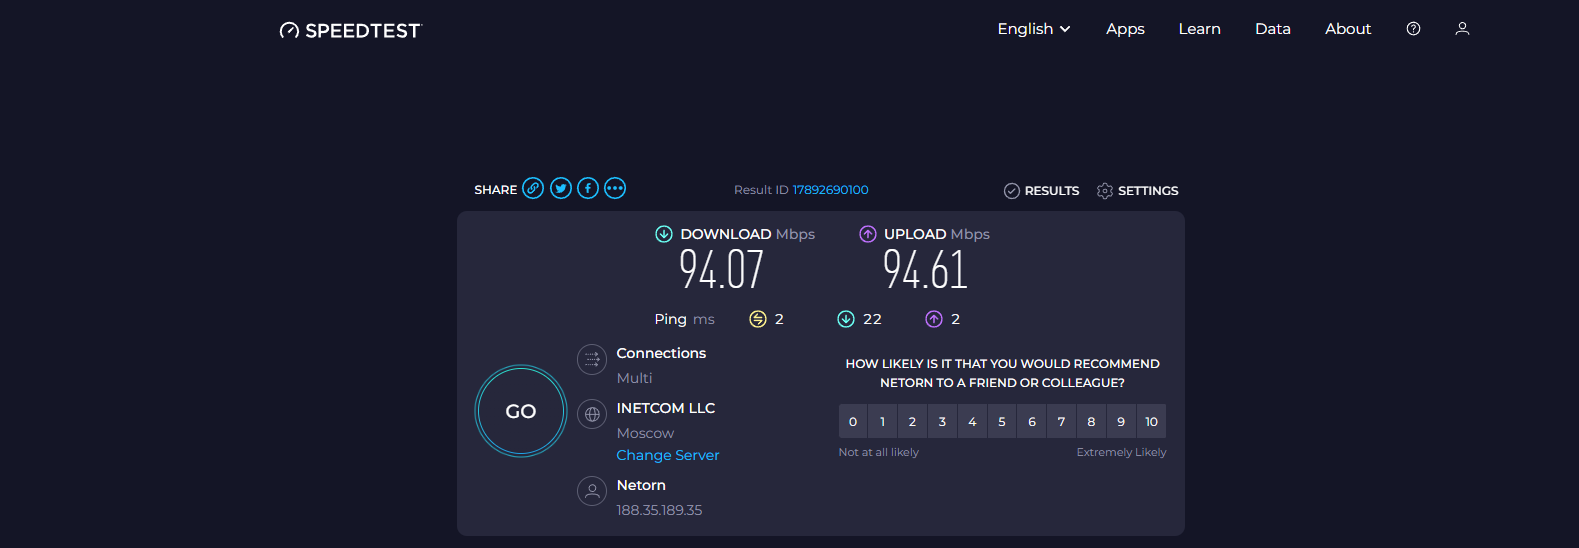Open SETTINGS
The width and height of the screenshot is (1579, 548).
pos(1137,190)
